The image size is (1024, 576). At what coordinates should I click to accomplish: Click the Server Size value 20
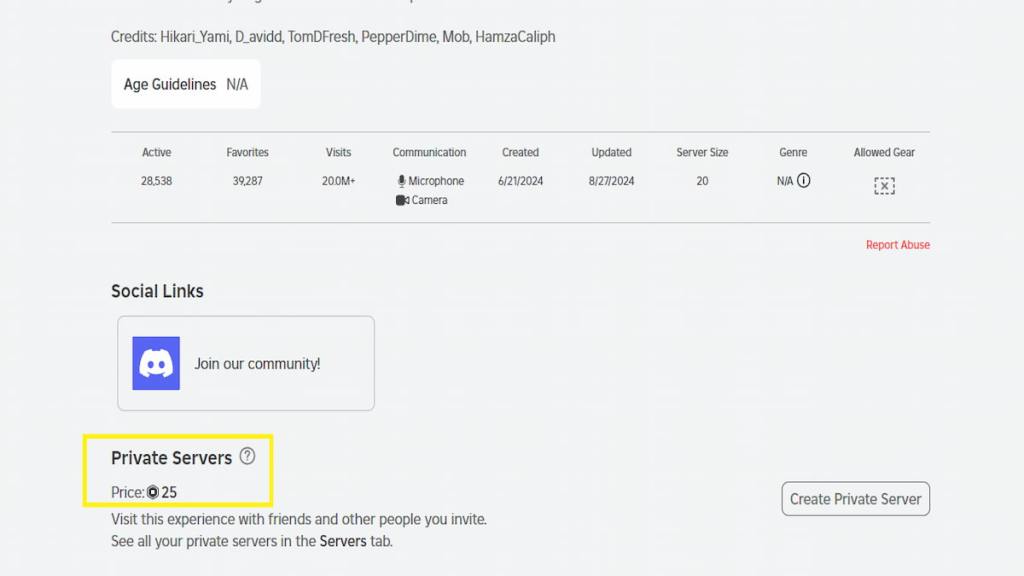(702, 181)
